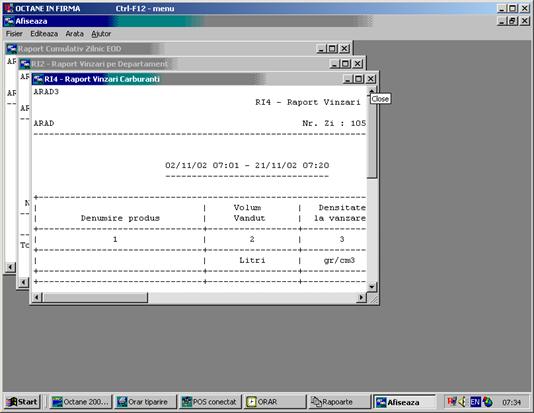Viewport: 534px width, 413px height.
Task: Maximize the RI2 Raport Vinzari pe Departament window
Action: pos(346,64)
